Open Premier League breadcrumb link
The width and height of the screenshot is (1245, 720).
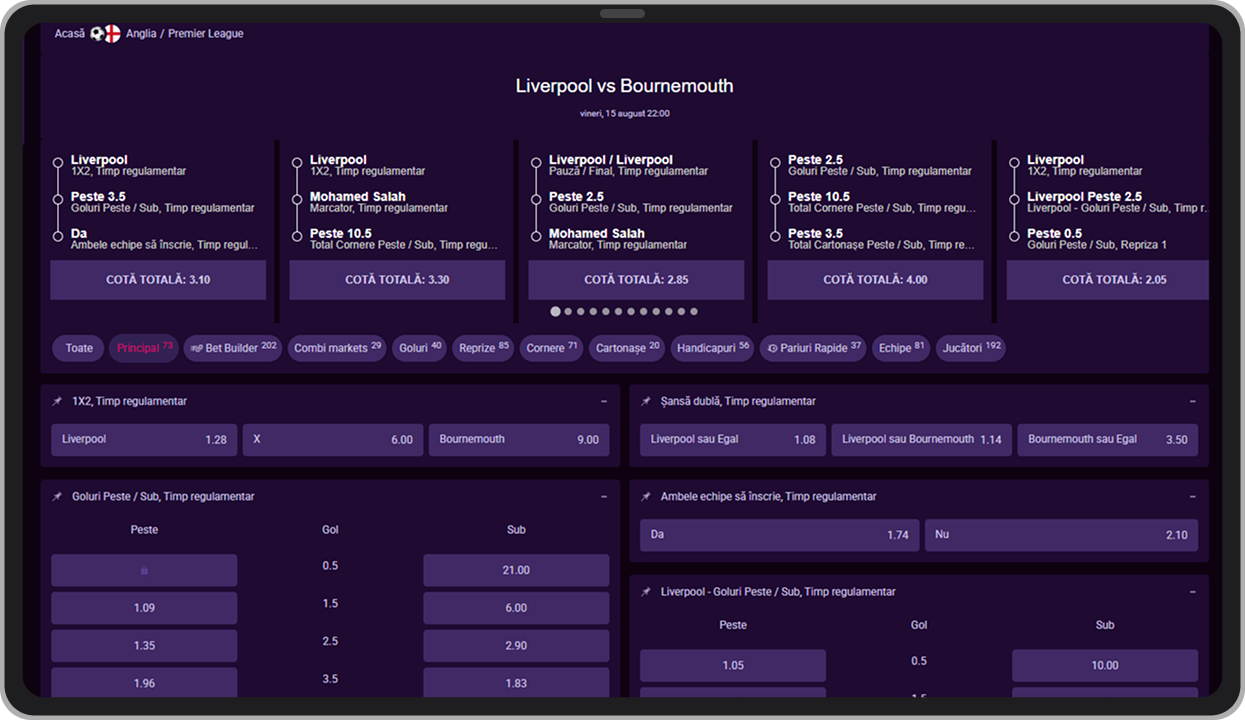click(x=206, y=33)
